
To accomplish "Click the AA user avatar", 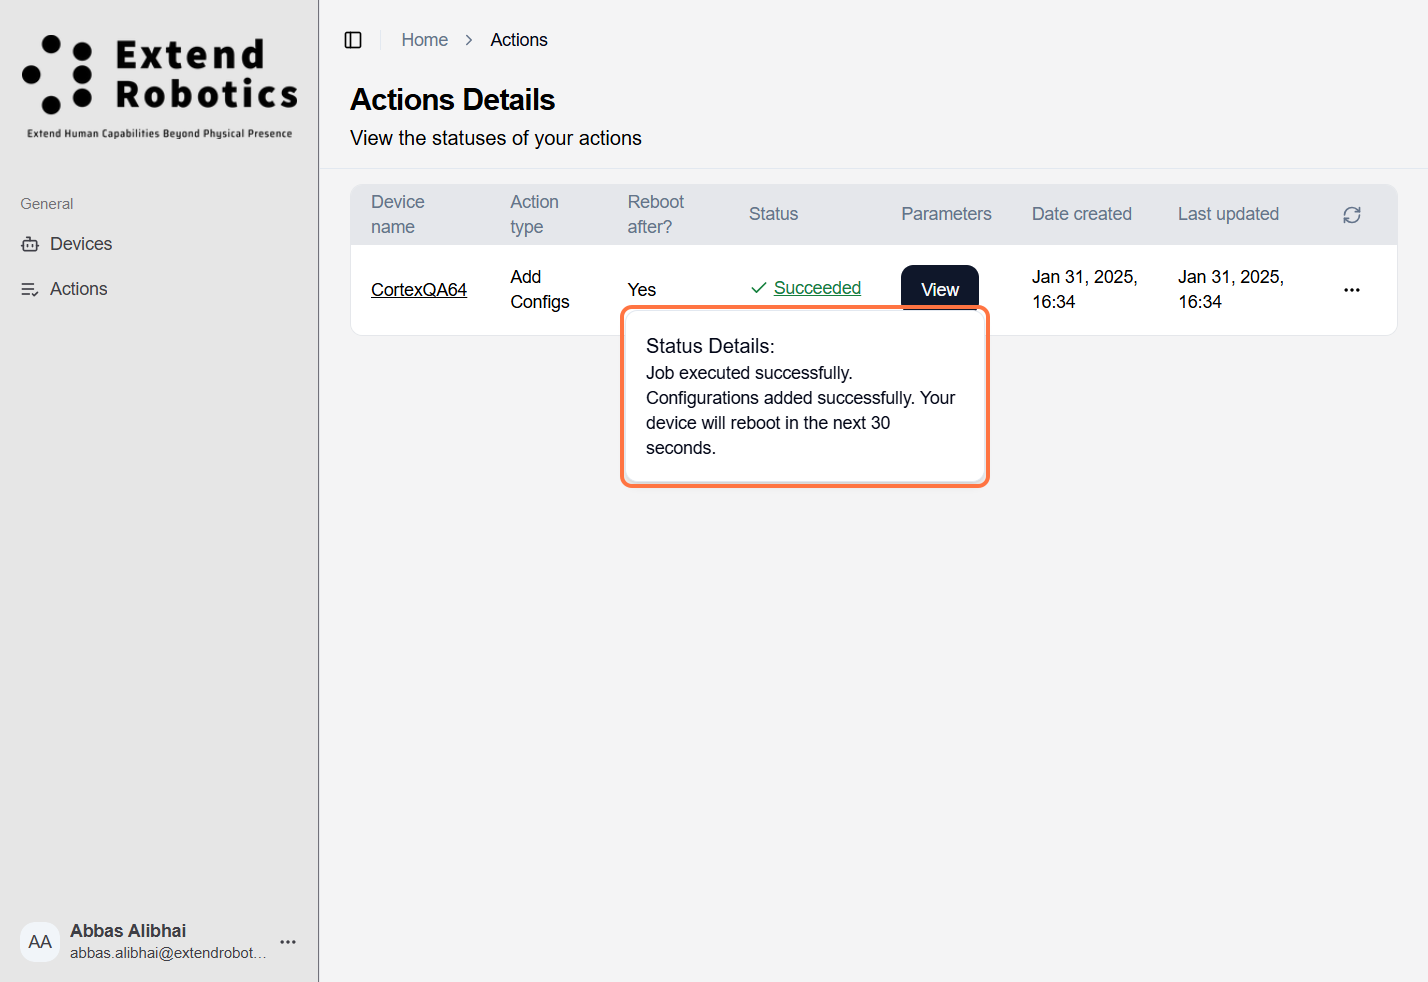I will pyautogui.click(x=40, y=942).
